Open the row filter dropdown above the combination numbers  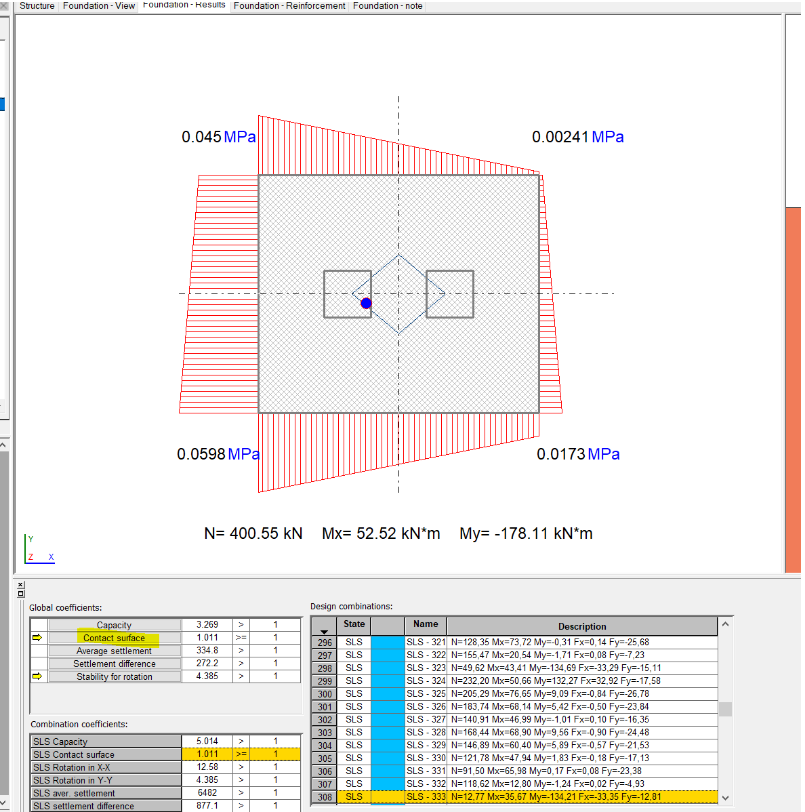(x=324, y=632)
